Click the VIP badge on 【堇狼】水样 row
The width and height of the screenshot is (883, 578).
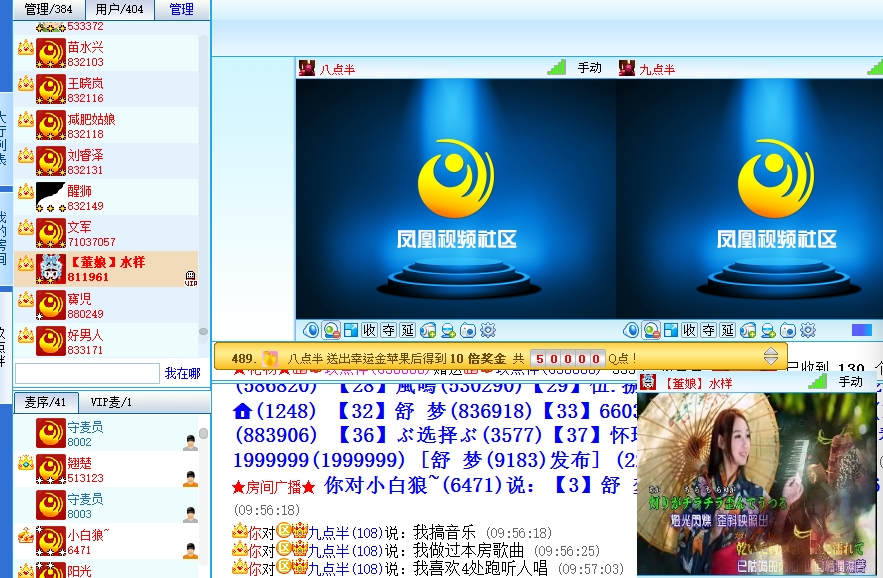(x=191, y=278)
